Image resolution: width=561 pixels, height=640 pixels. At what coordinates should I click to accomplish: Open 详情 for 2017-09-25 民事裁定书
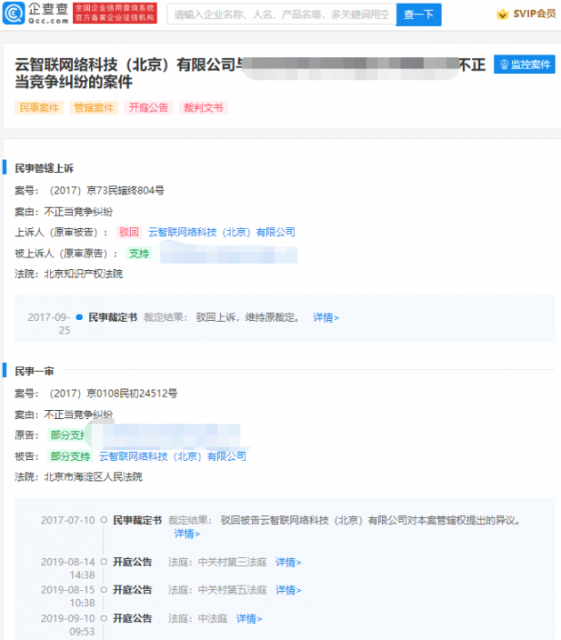(326, 318)
